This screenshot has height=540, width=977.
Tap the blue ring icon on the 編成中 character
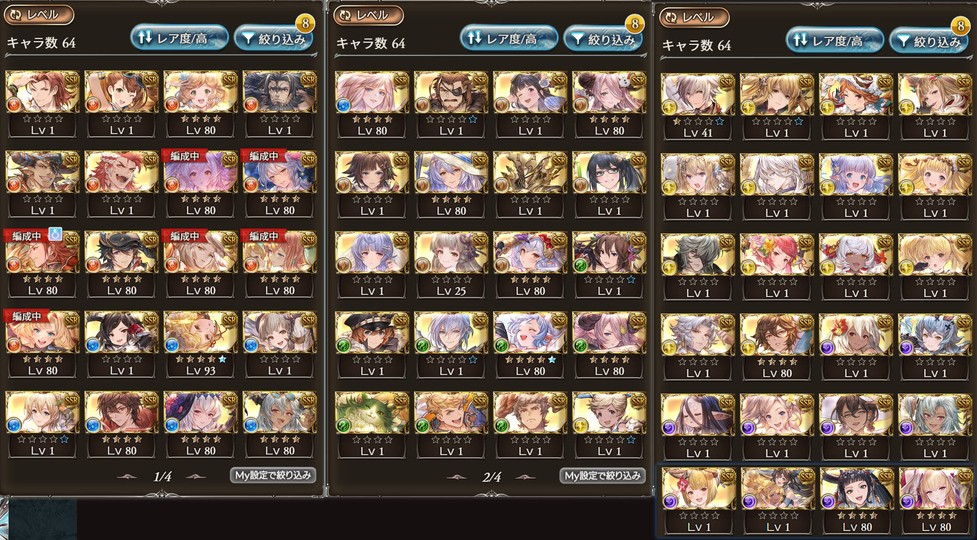click(55, 236)
